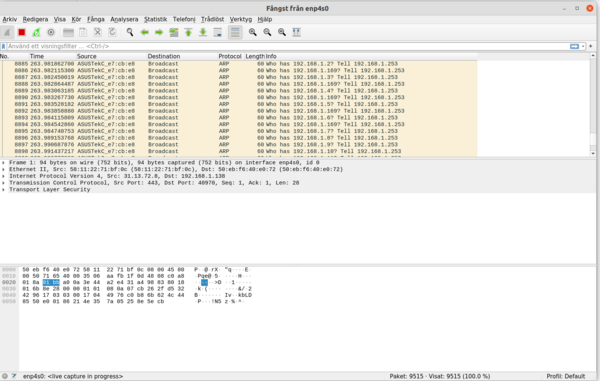
Task: Open a capture file
Action: click(68, 33)
